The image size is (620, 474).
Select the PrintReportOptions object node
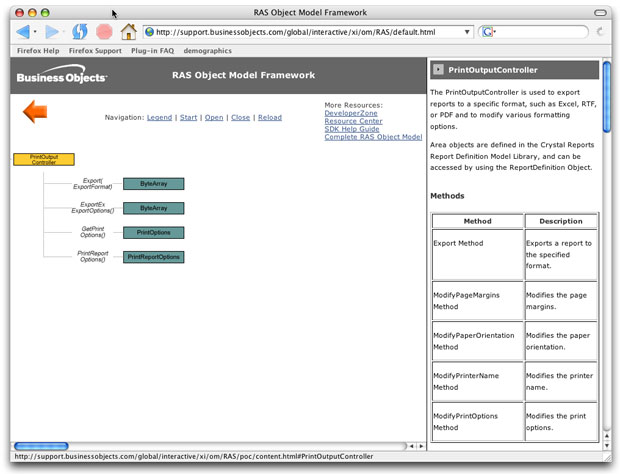tap(153, 257)
